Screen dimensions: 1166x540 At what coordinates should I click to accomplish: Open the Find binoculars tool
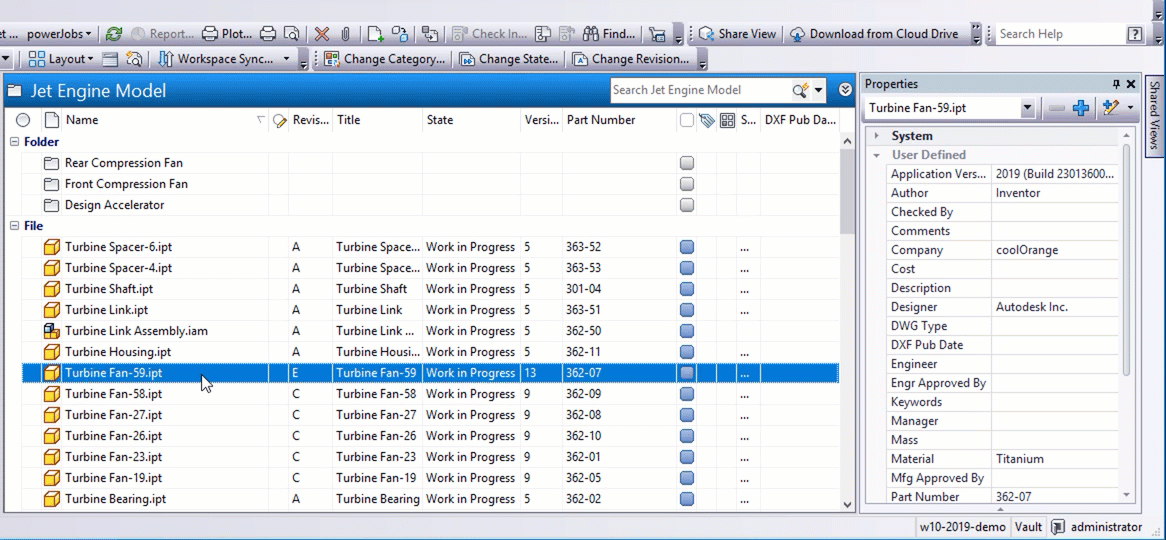point(610,33)
